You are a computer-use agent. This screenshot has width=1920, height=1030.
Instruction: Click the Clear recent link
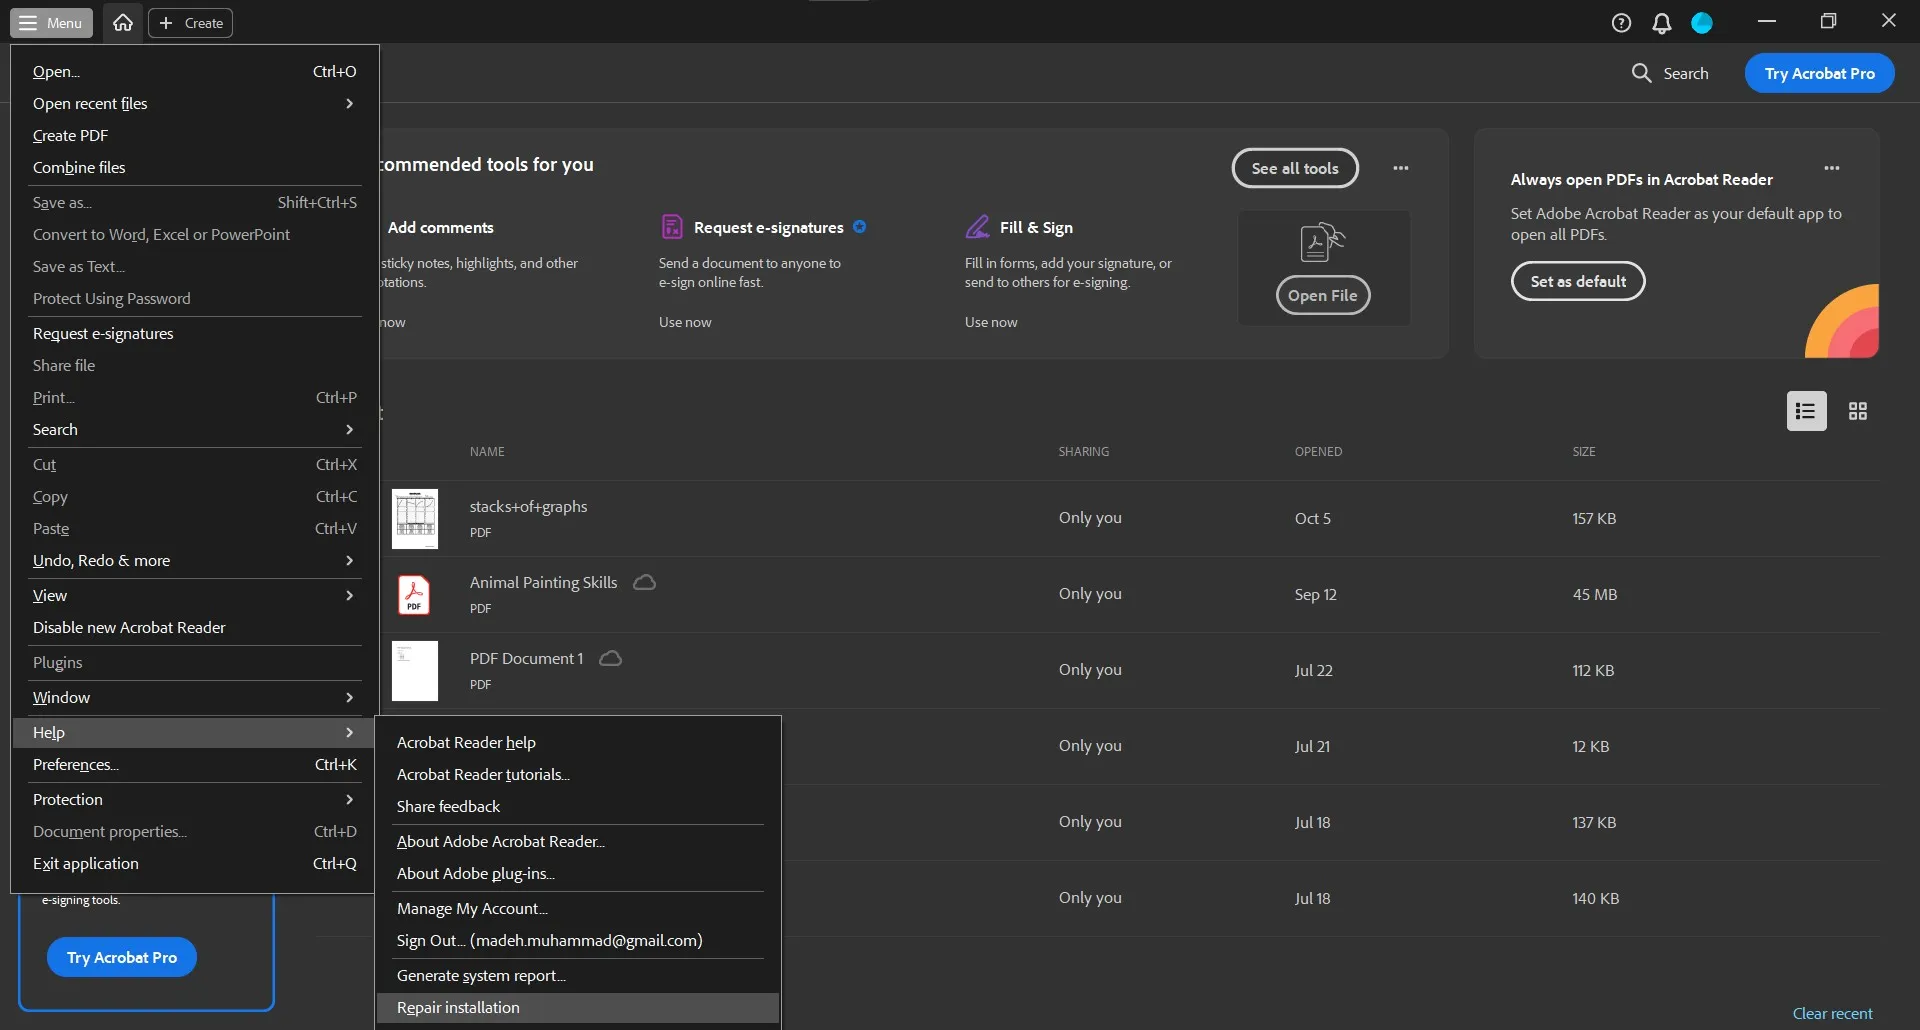(x=1832, y=1014)
